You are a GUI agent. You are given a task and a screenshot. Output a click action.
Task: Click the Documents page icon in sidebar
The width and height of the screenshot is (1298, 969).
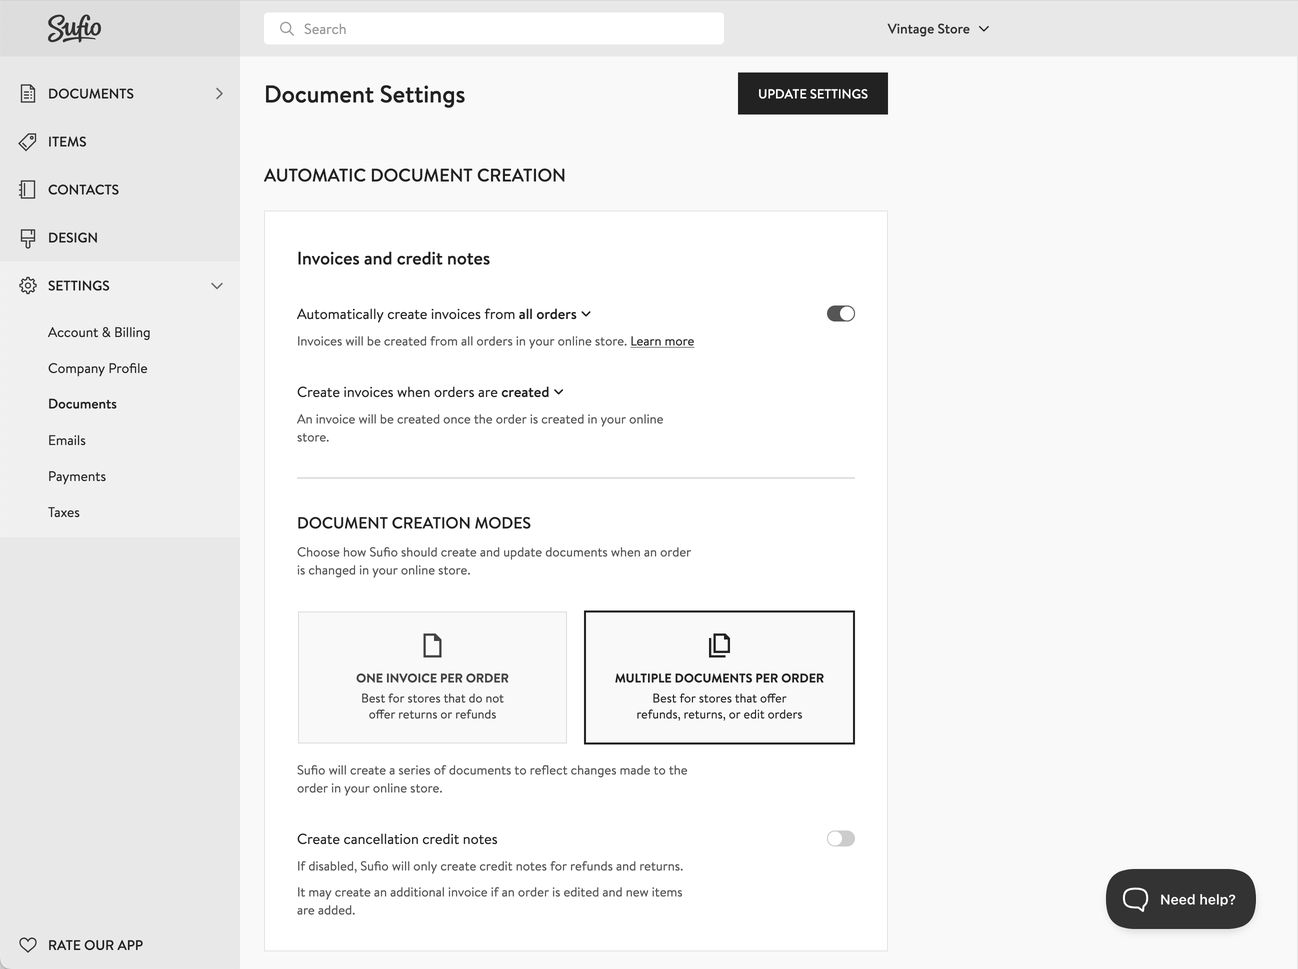[28, 93]
